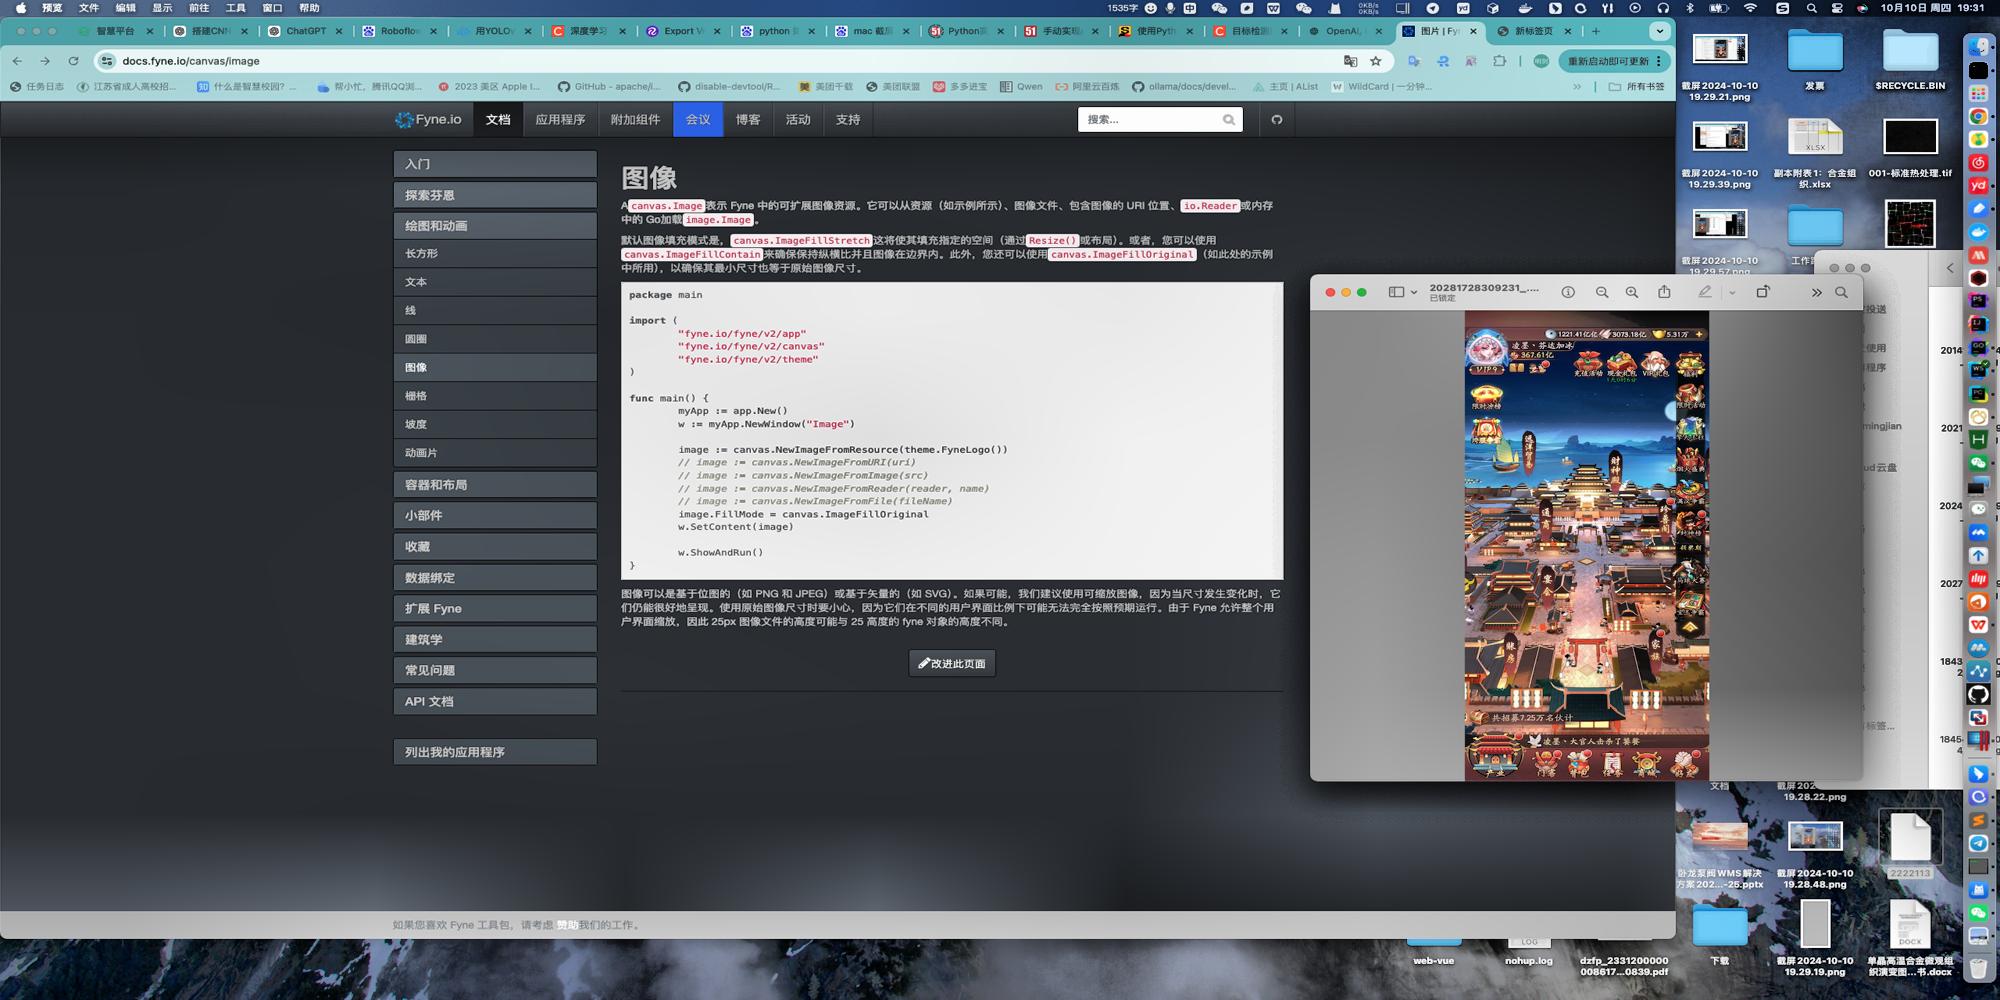Click the Chrome back arrow

pyautogui.click(x=17, y=61)
